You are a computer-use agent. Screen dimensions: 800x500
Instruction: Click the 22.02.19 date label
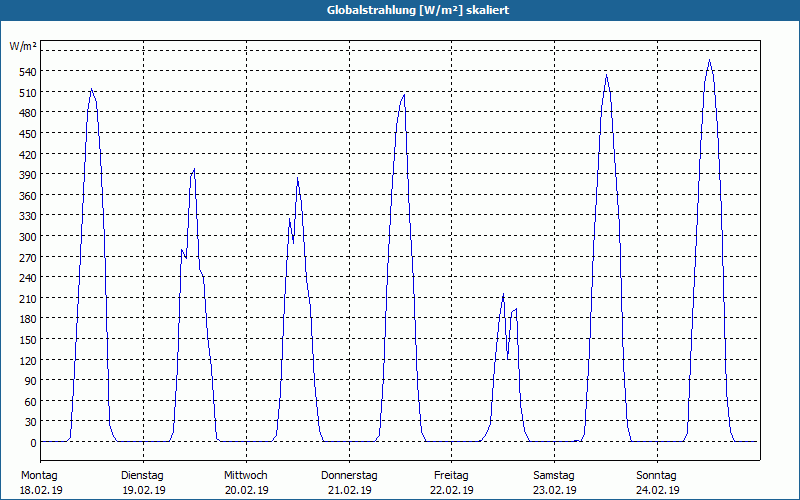(x=452, y=490)
